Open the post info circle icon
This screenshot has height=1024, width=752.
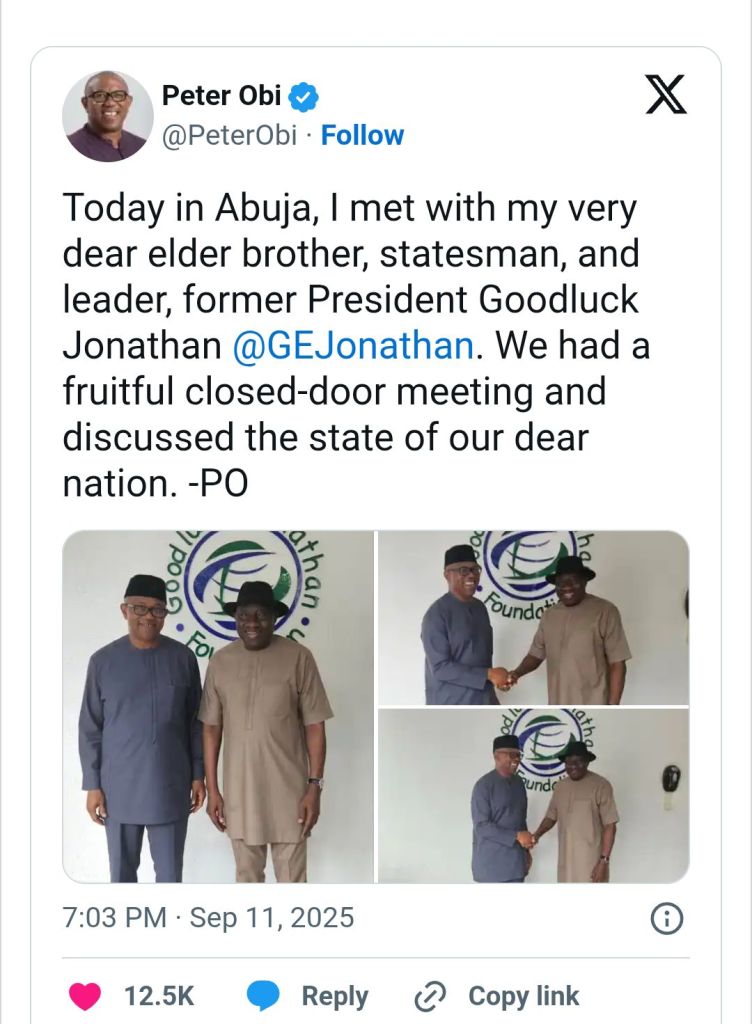pyautogui.click(x=666, y=917)
